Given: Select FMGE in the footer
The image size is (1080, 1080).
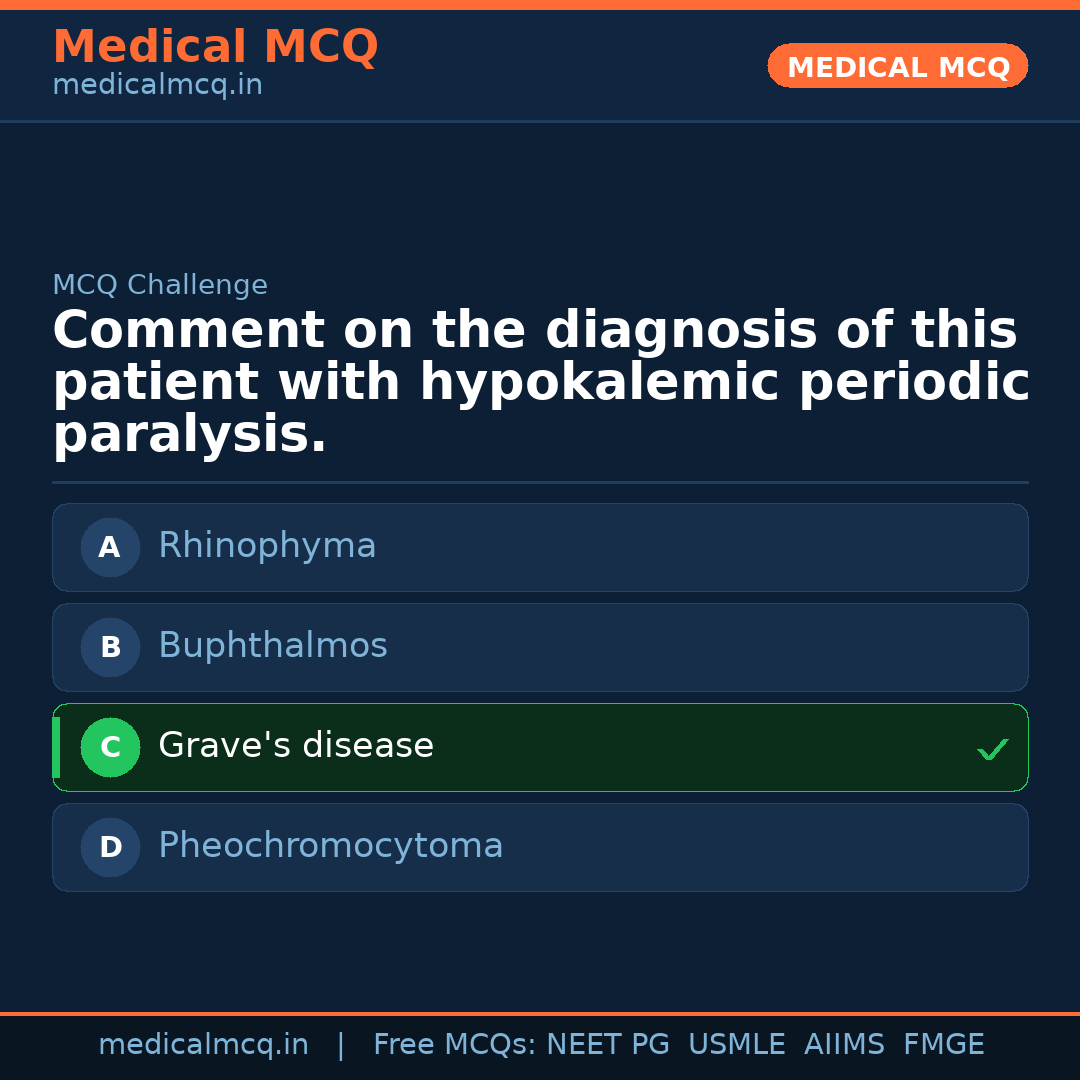Looking at the screenshot, I should (x=943, y=1045).
